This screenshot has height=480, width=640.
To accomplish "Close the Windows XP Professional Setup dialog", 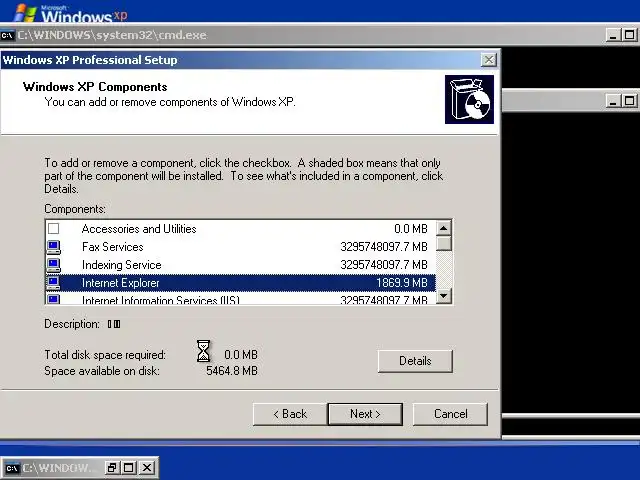I will point(489,60).
